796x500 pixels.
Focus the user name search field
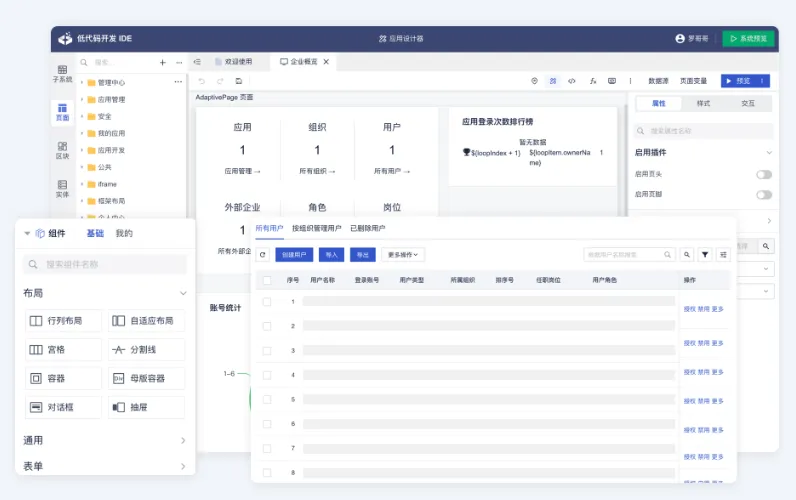tap(629, 255)
